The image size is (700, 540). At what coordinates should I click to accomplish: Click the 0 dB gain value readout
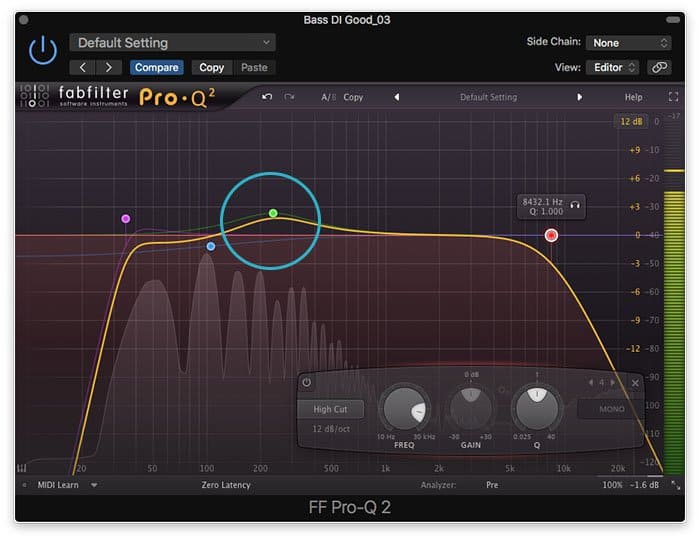pyautogui.click(x=471, y=374)
